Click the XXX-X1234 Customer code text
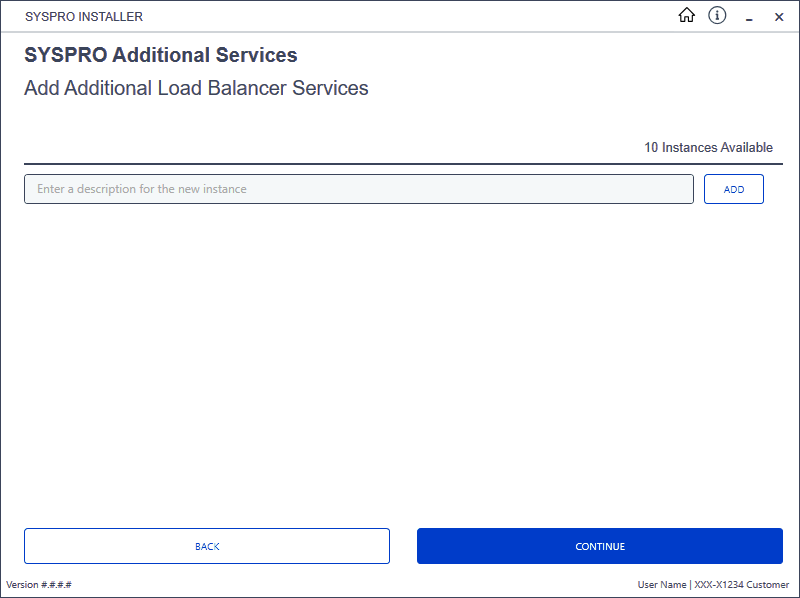This screenshot has height=598, width=800. (741, 584)
